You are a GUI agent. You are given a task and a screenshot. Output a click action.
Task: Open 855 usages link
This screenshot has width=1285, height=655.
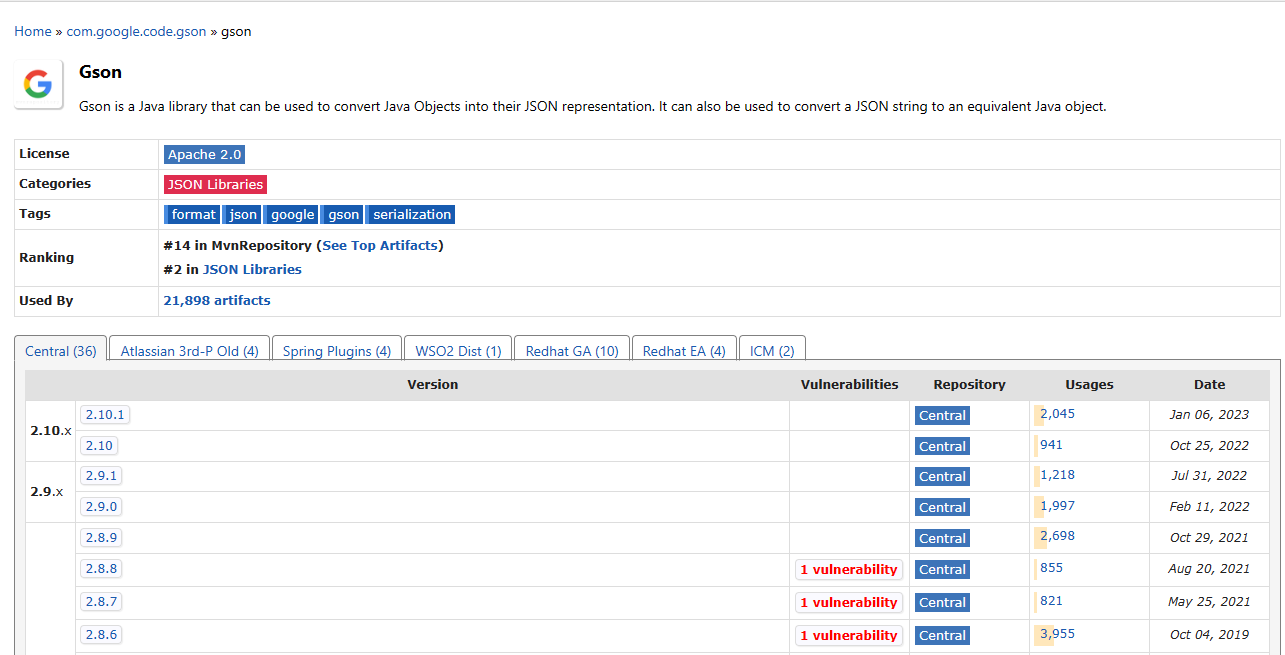click(1051, 567)
